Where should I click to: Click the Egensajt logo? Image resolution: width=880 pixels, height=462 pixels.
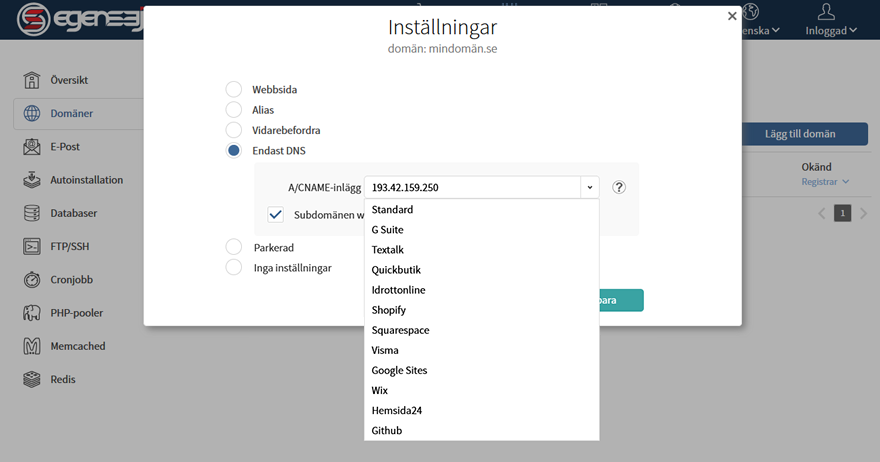(80, 19)
